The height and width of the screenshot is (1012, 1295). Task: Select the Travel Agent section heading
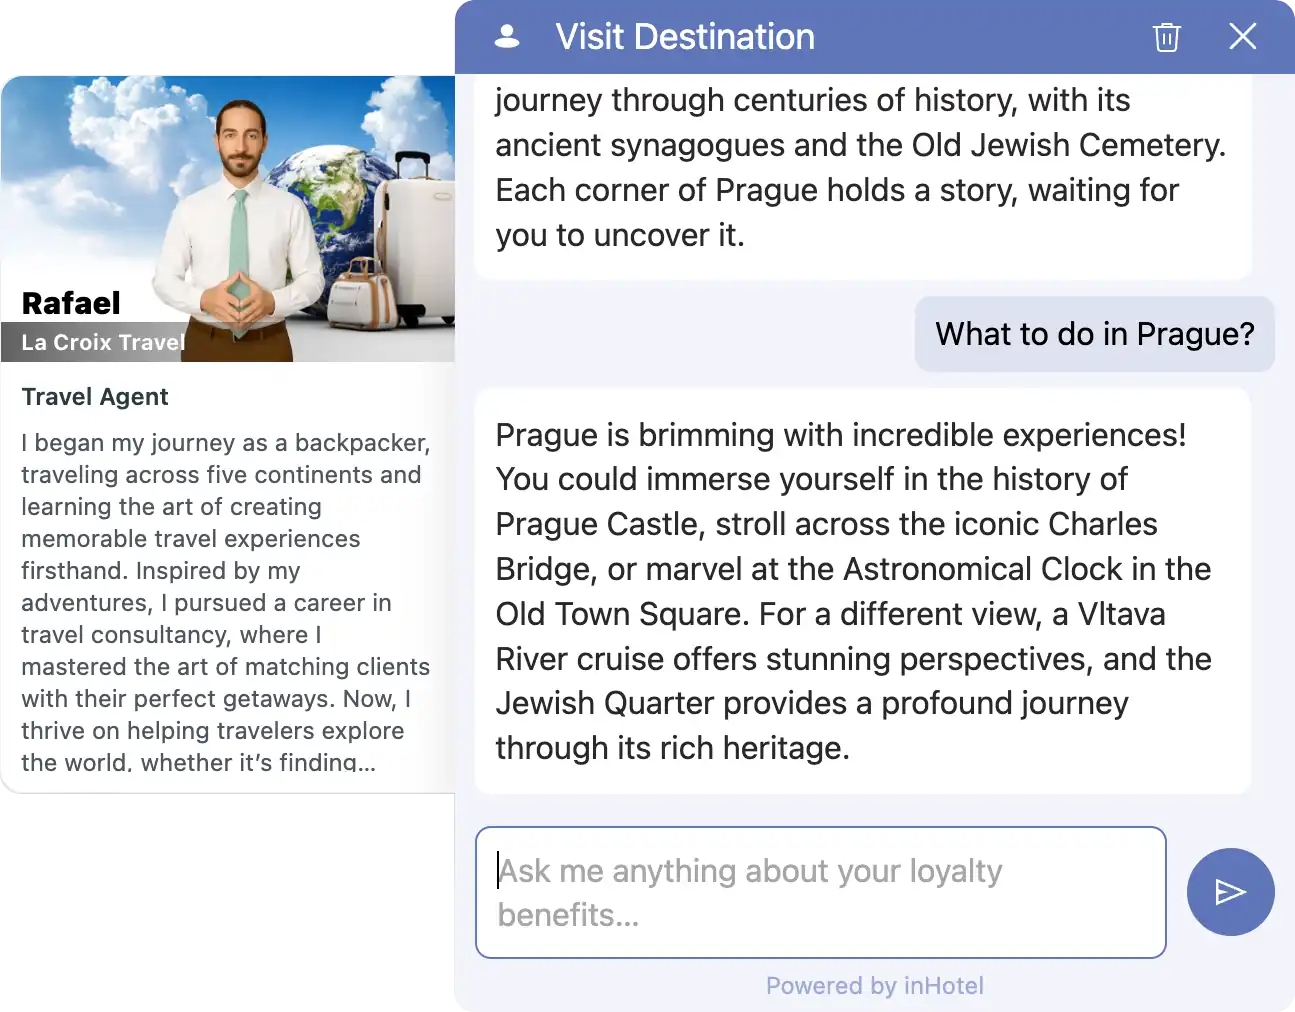coord(94,396)
